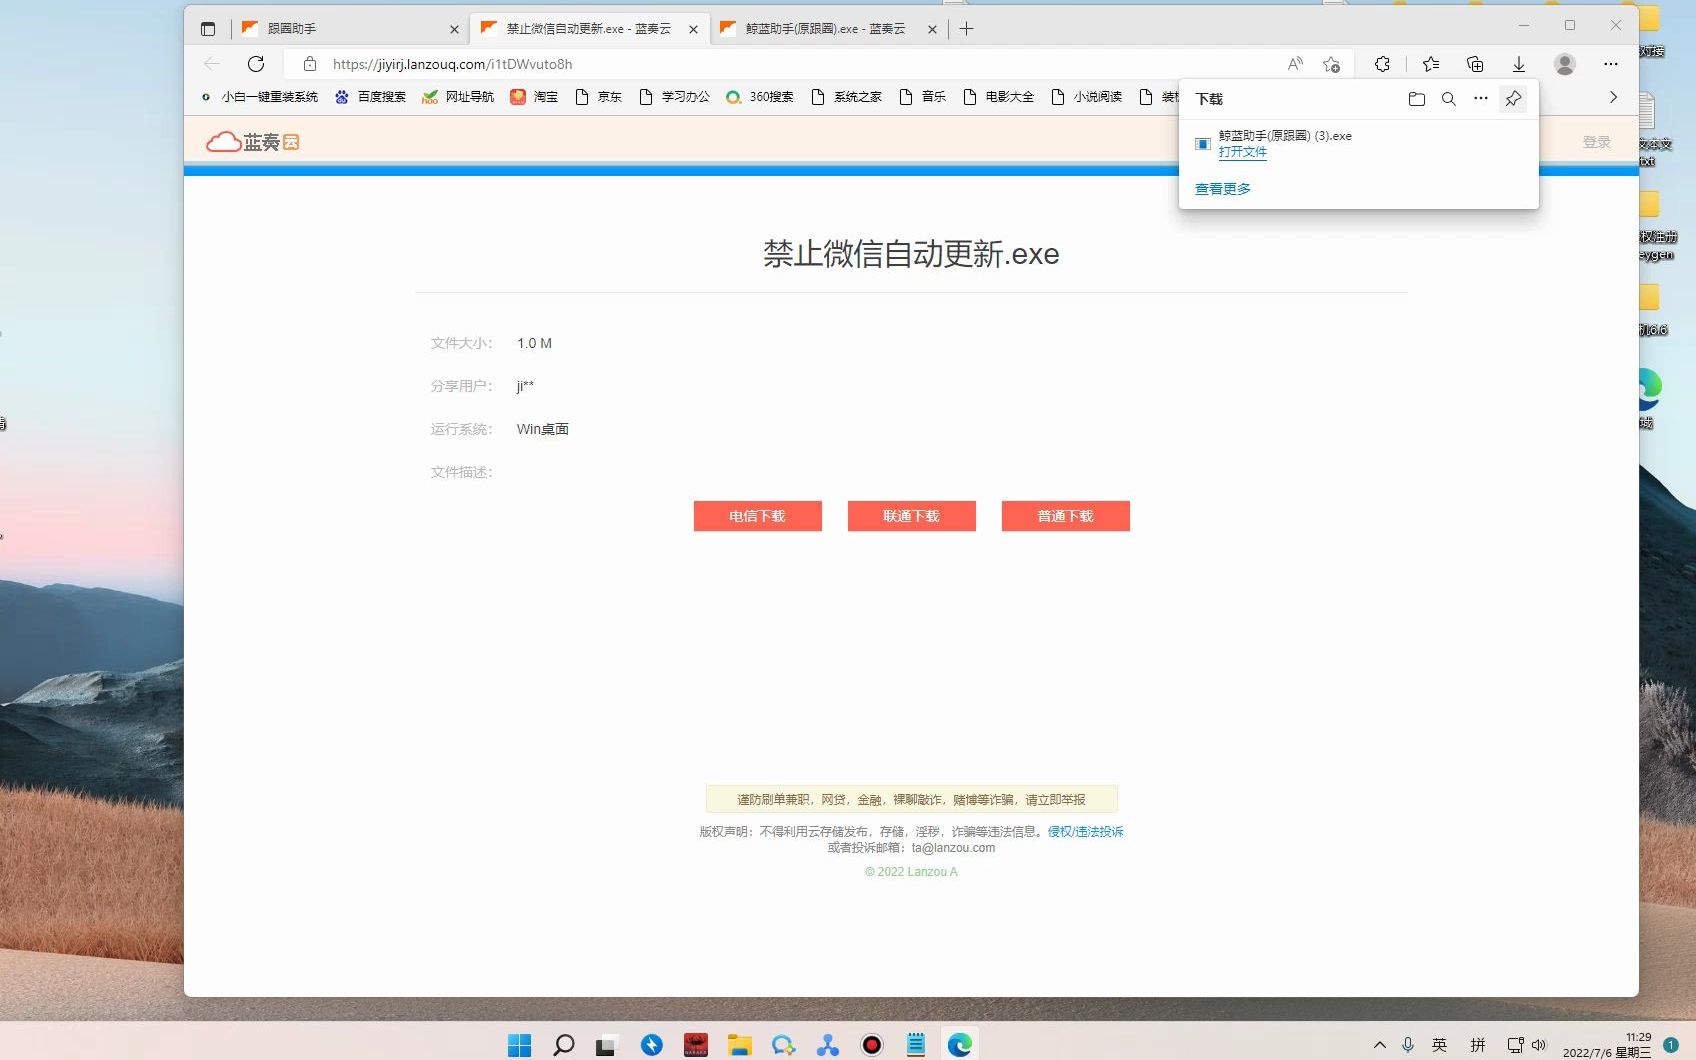Click Microsoft Edge icon on taskbar

(960, 1045)
